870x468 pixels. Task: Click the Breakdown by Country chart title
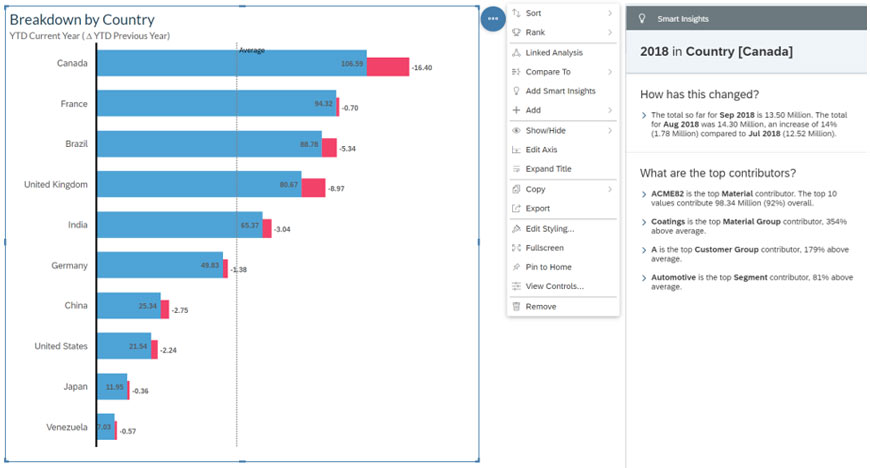82,19
